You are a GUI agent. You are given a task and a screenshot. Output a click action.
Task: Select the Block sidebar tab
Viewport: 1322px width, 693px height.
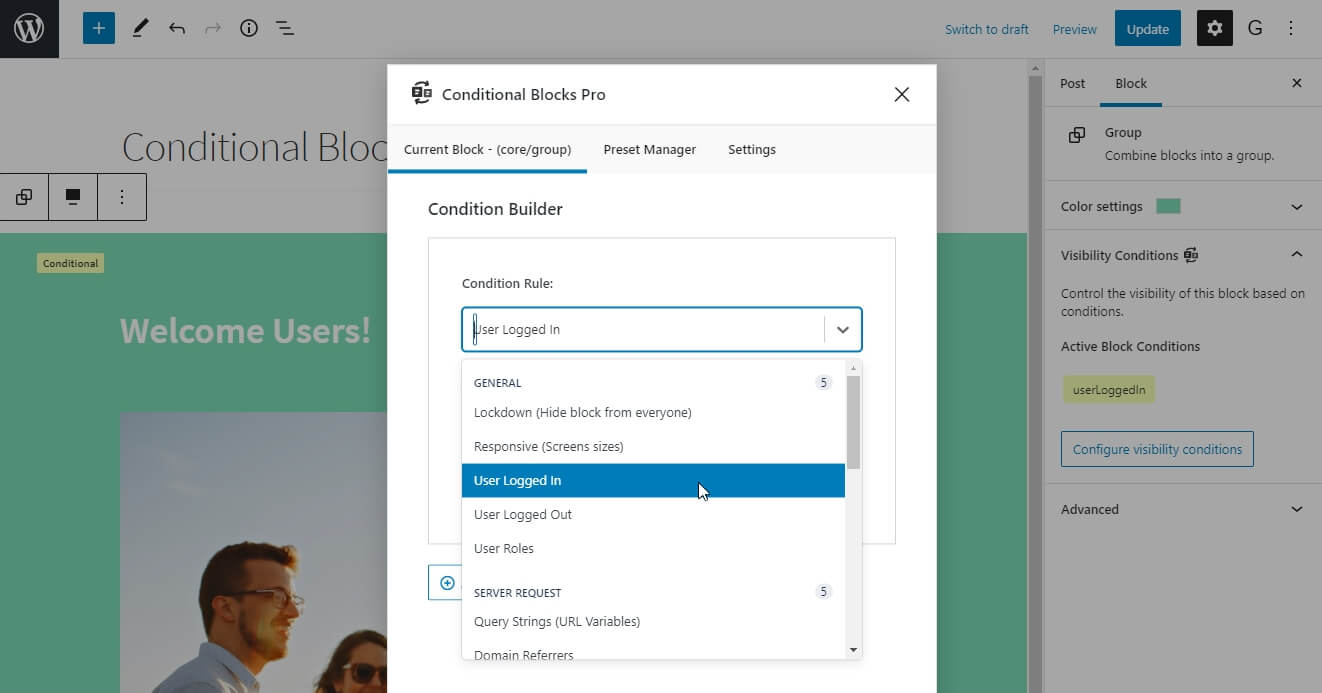click(x=1131, y=84)
